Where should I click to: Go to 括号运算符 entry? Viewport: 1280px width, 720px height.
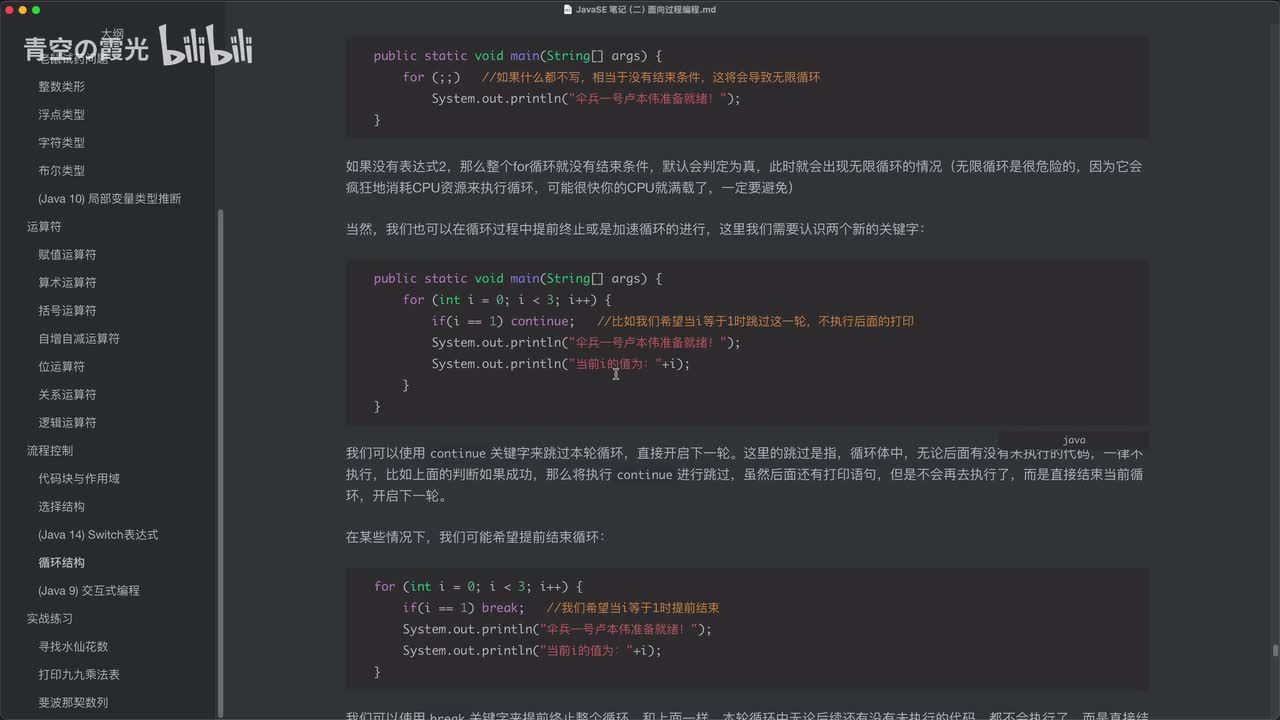67,311
